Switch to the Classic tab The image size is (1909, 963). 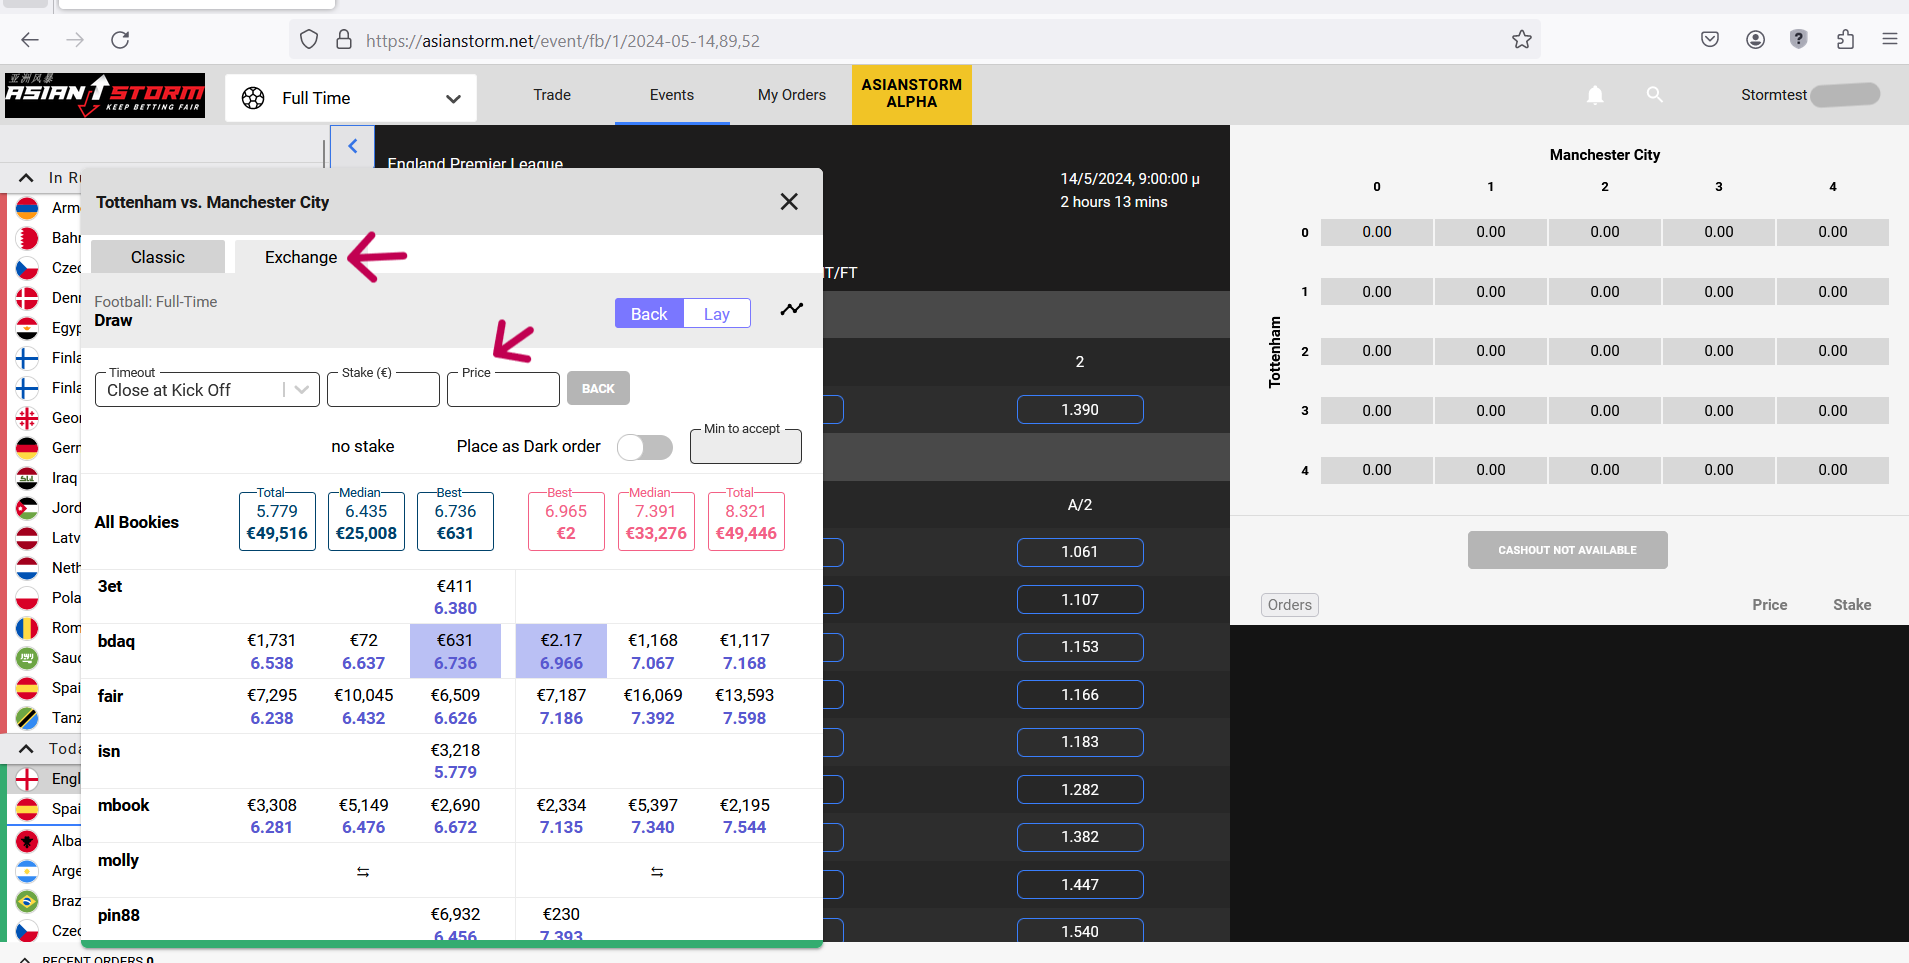click(x=158, y=257)
